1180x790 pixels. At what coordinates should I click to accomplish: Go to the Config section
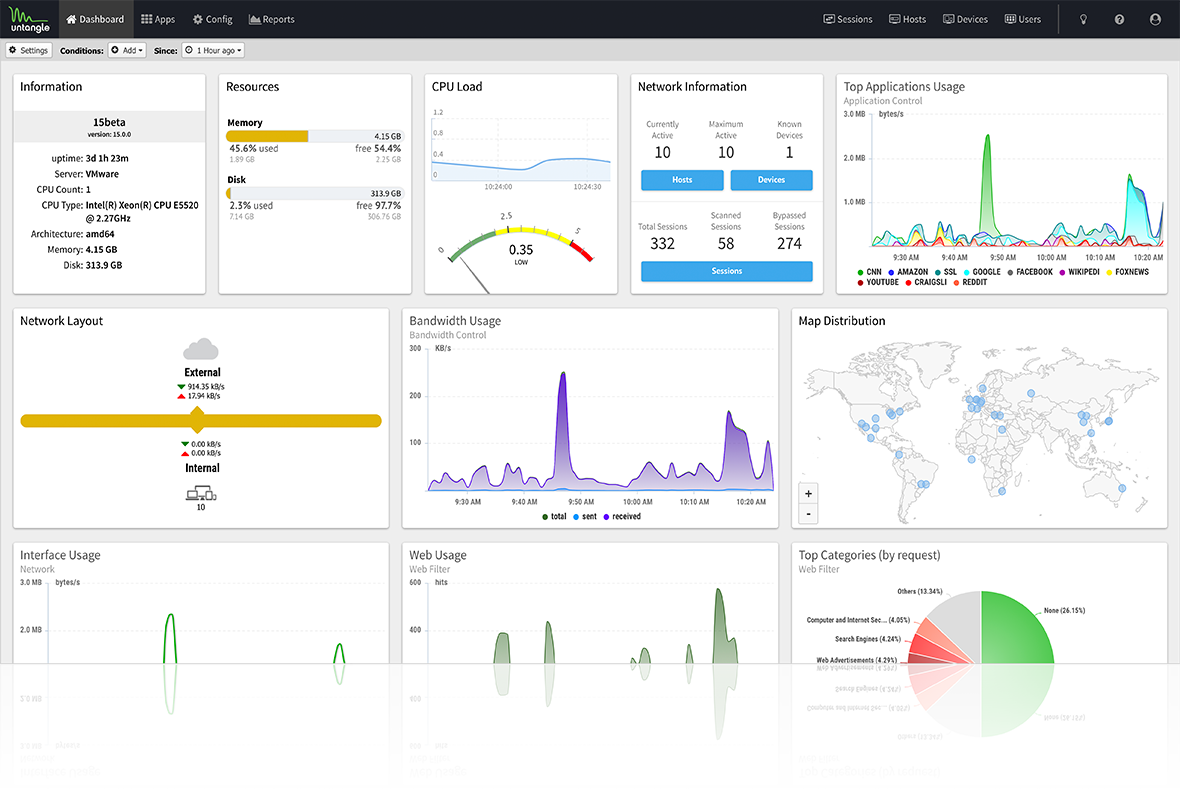click(213, 19)
